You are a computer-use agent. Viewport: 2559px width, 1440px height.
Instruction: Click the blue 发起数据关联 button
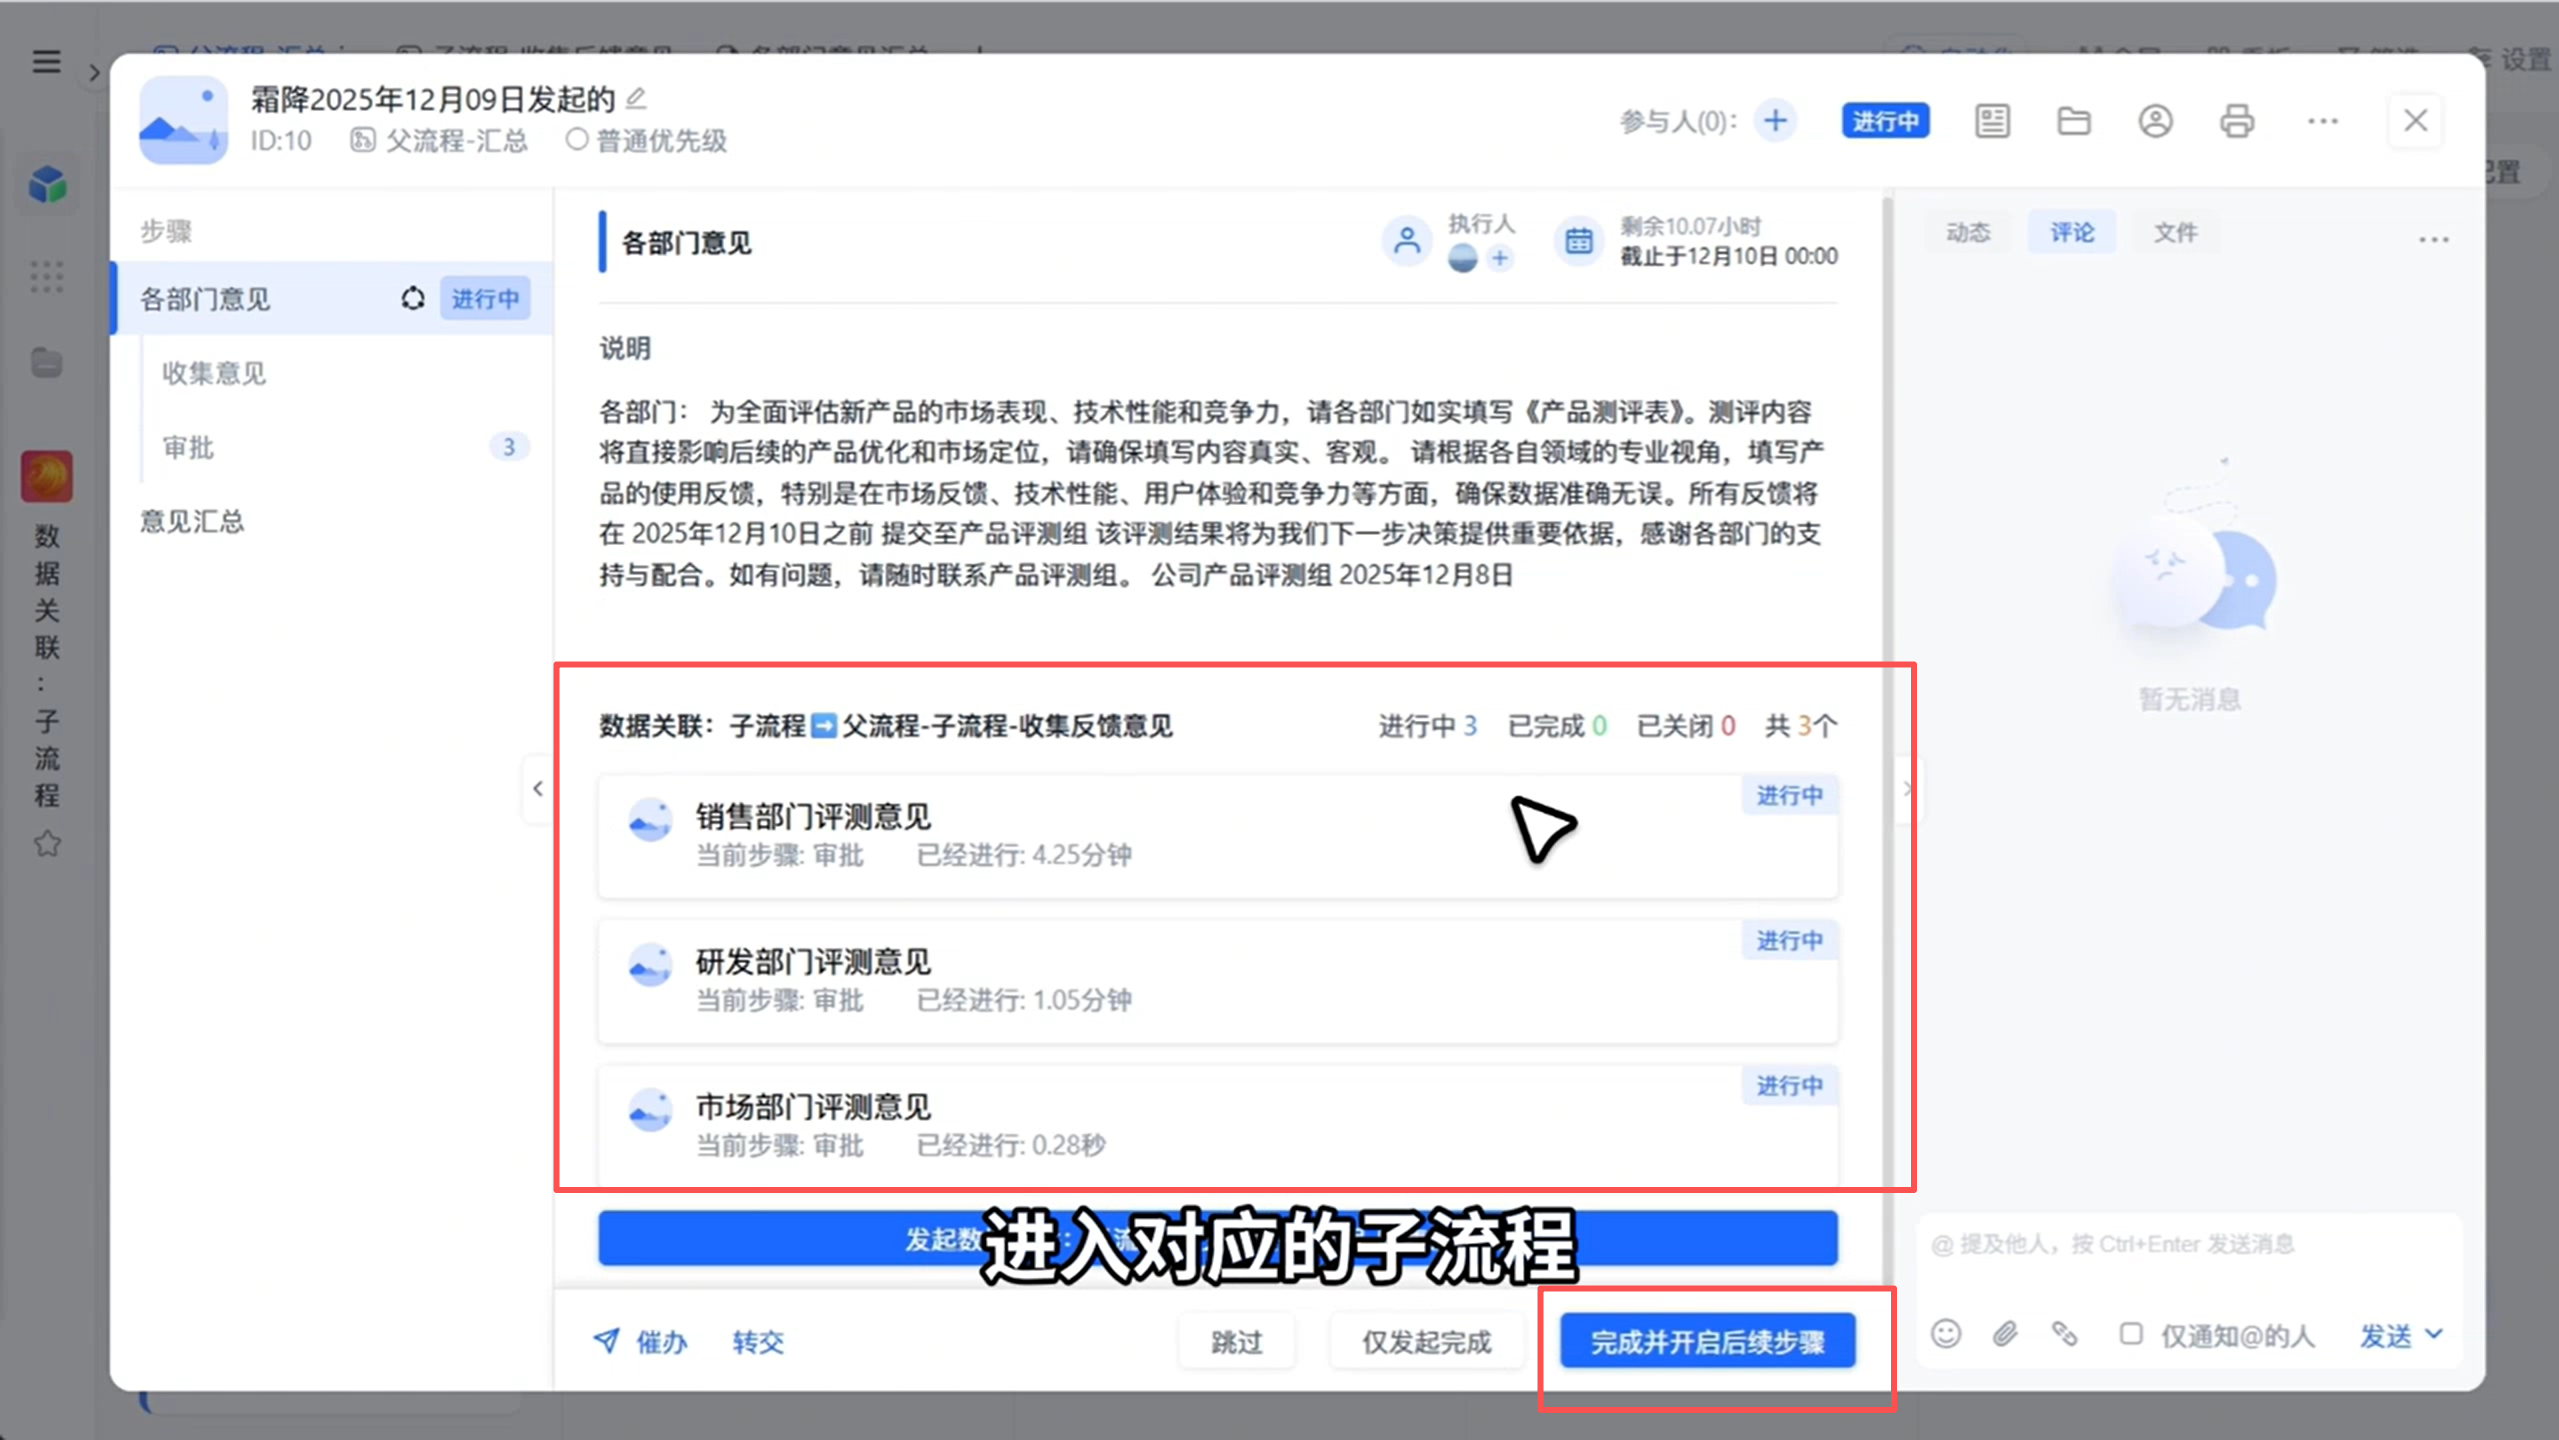(x=1218, y=1238)
